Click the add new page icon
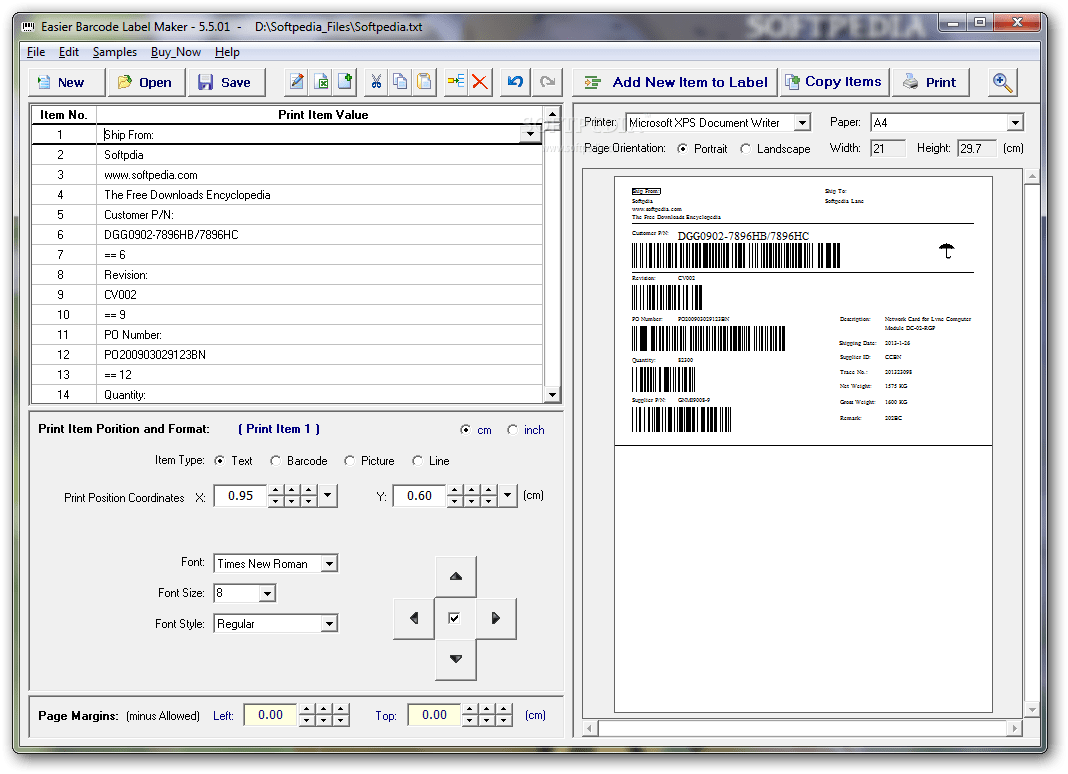The width and height of the screenshot is (1068, 774). pos(343,81)
